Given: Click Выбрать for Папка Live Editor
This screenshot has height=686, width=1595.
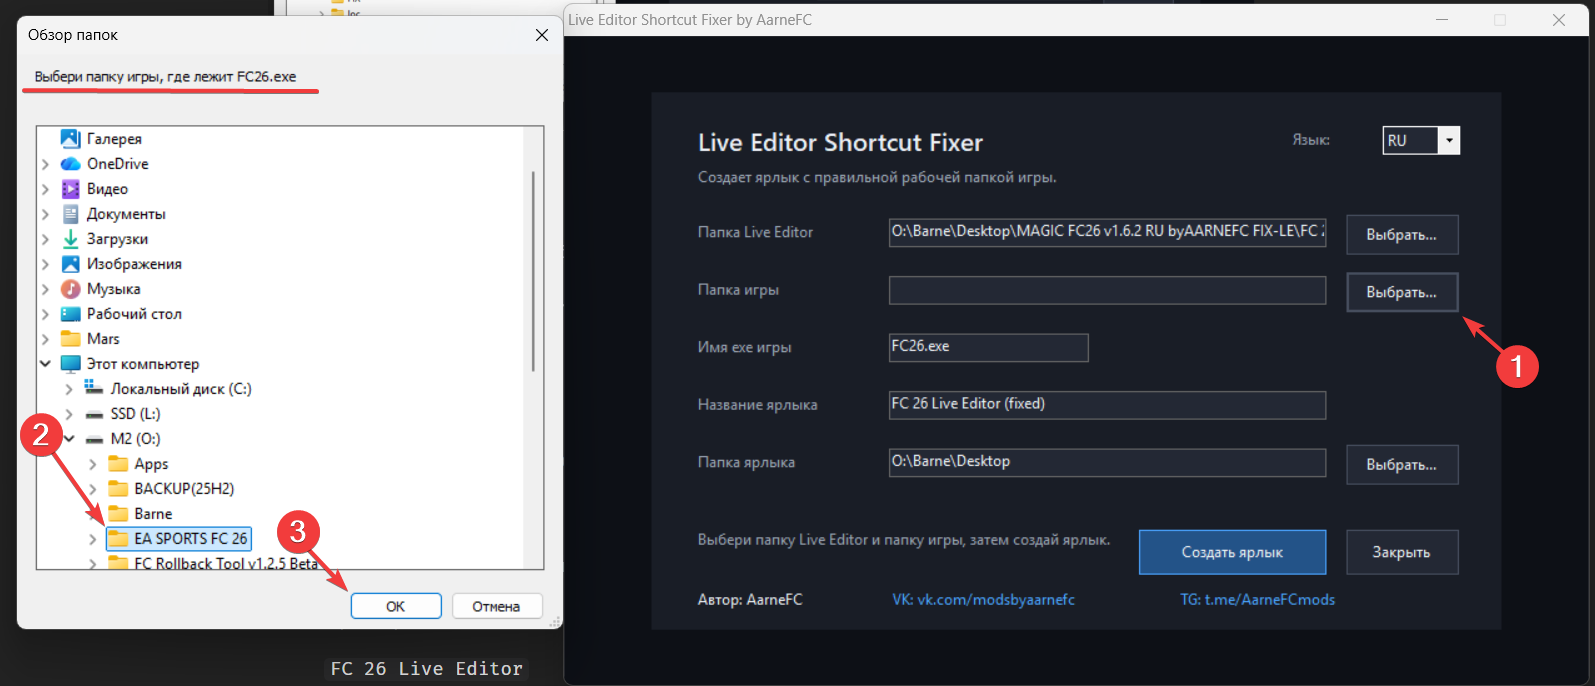Looking at the screenshot, I should click(x=1402, y=234).
